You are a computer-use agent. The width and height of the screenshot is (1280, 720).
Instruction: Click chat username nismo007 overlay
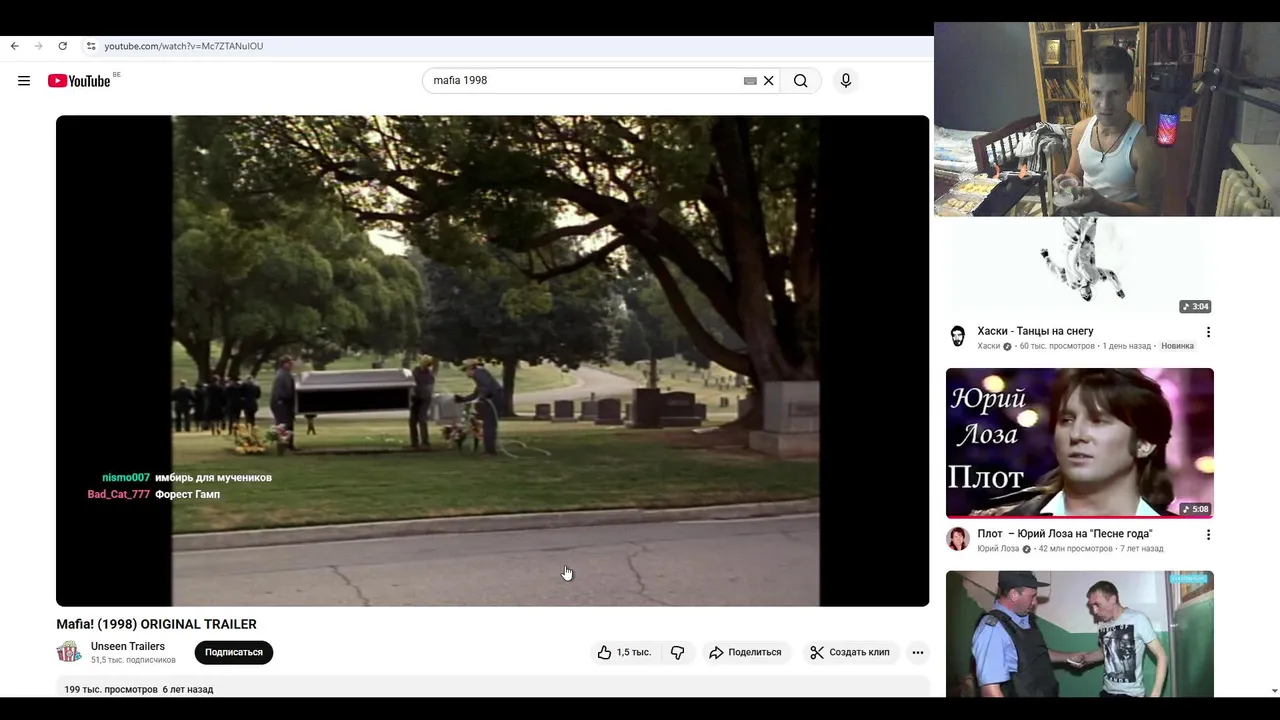(126, 478)
